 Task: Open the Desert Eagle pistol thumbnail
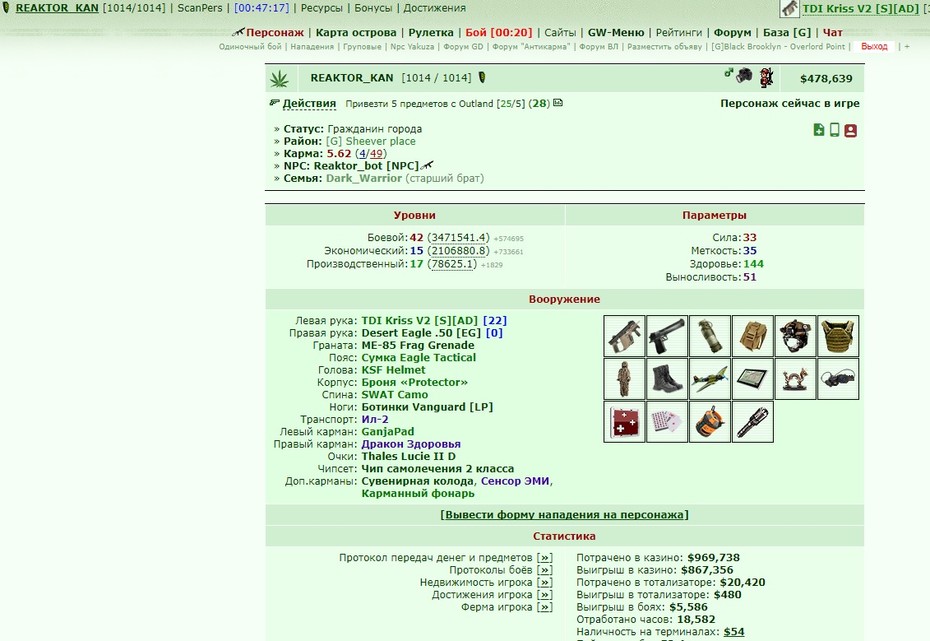coord(667,336)
